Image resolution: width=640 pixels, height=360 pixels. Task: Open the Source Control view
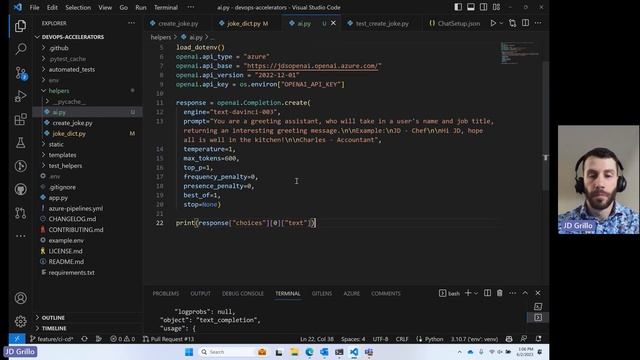coord(20,73)
